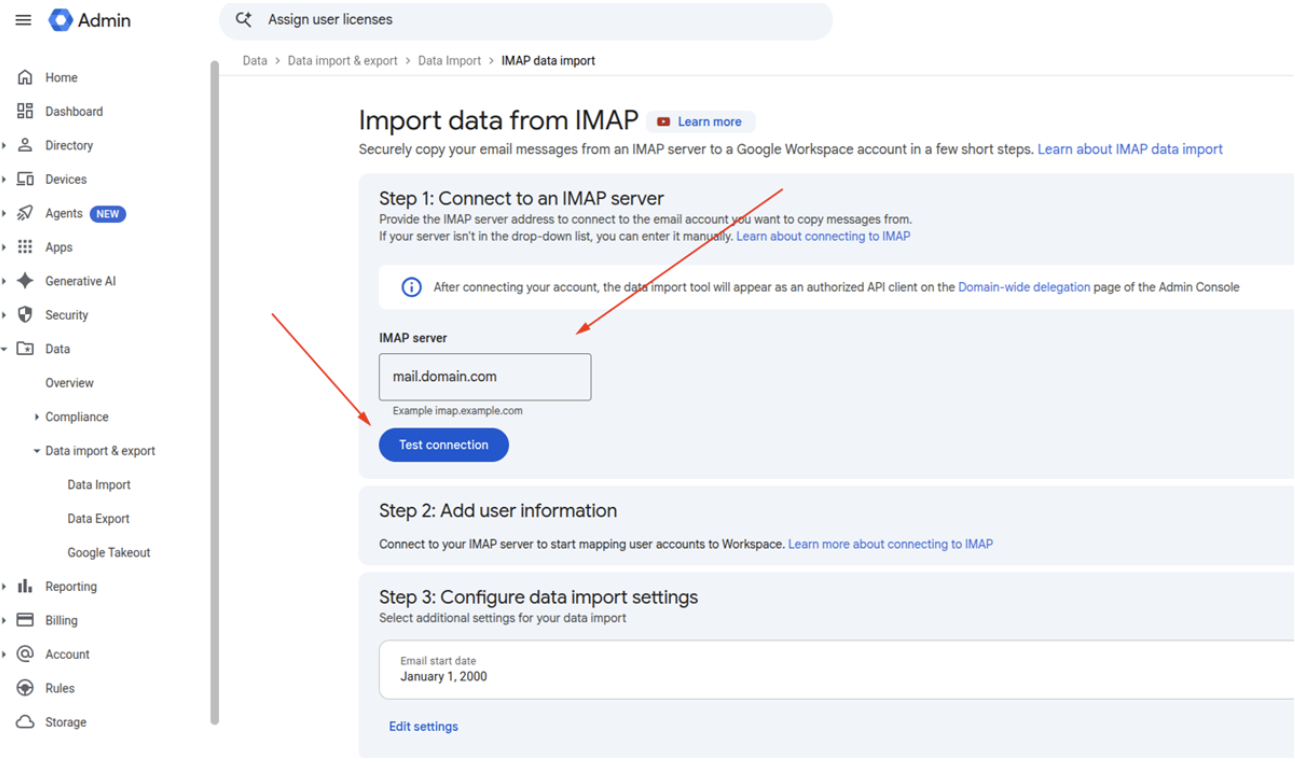Click the sidebar vertical scrollbar
Image resolution: width=1295 pixels, height=765 pixels.
click(214, 392)
